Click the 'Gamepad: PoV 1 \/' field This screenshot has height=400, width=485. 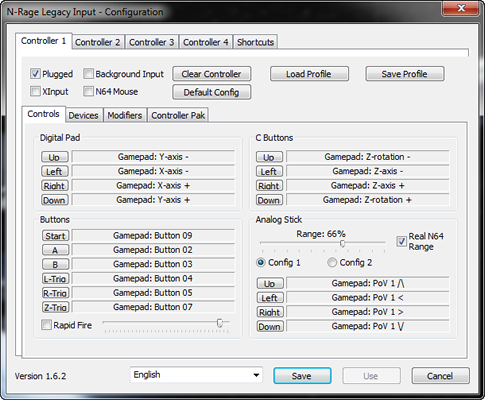[x=368, y=326]
